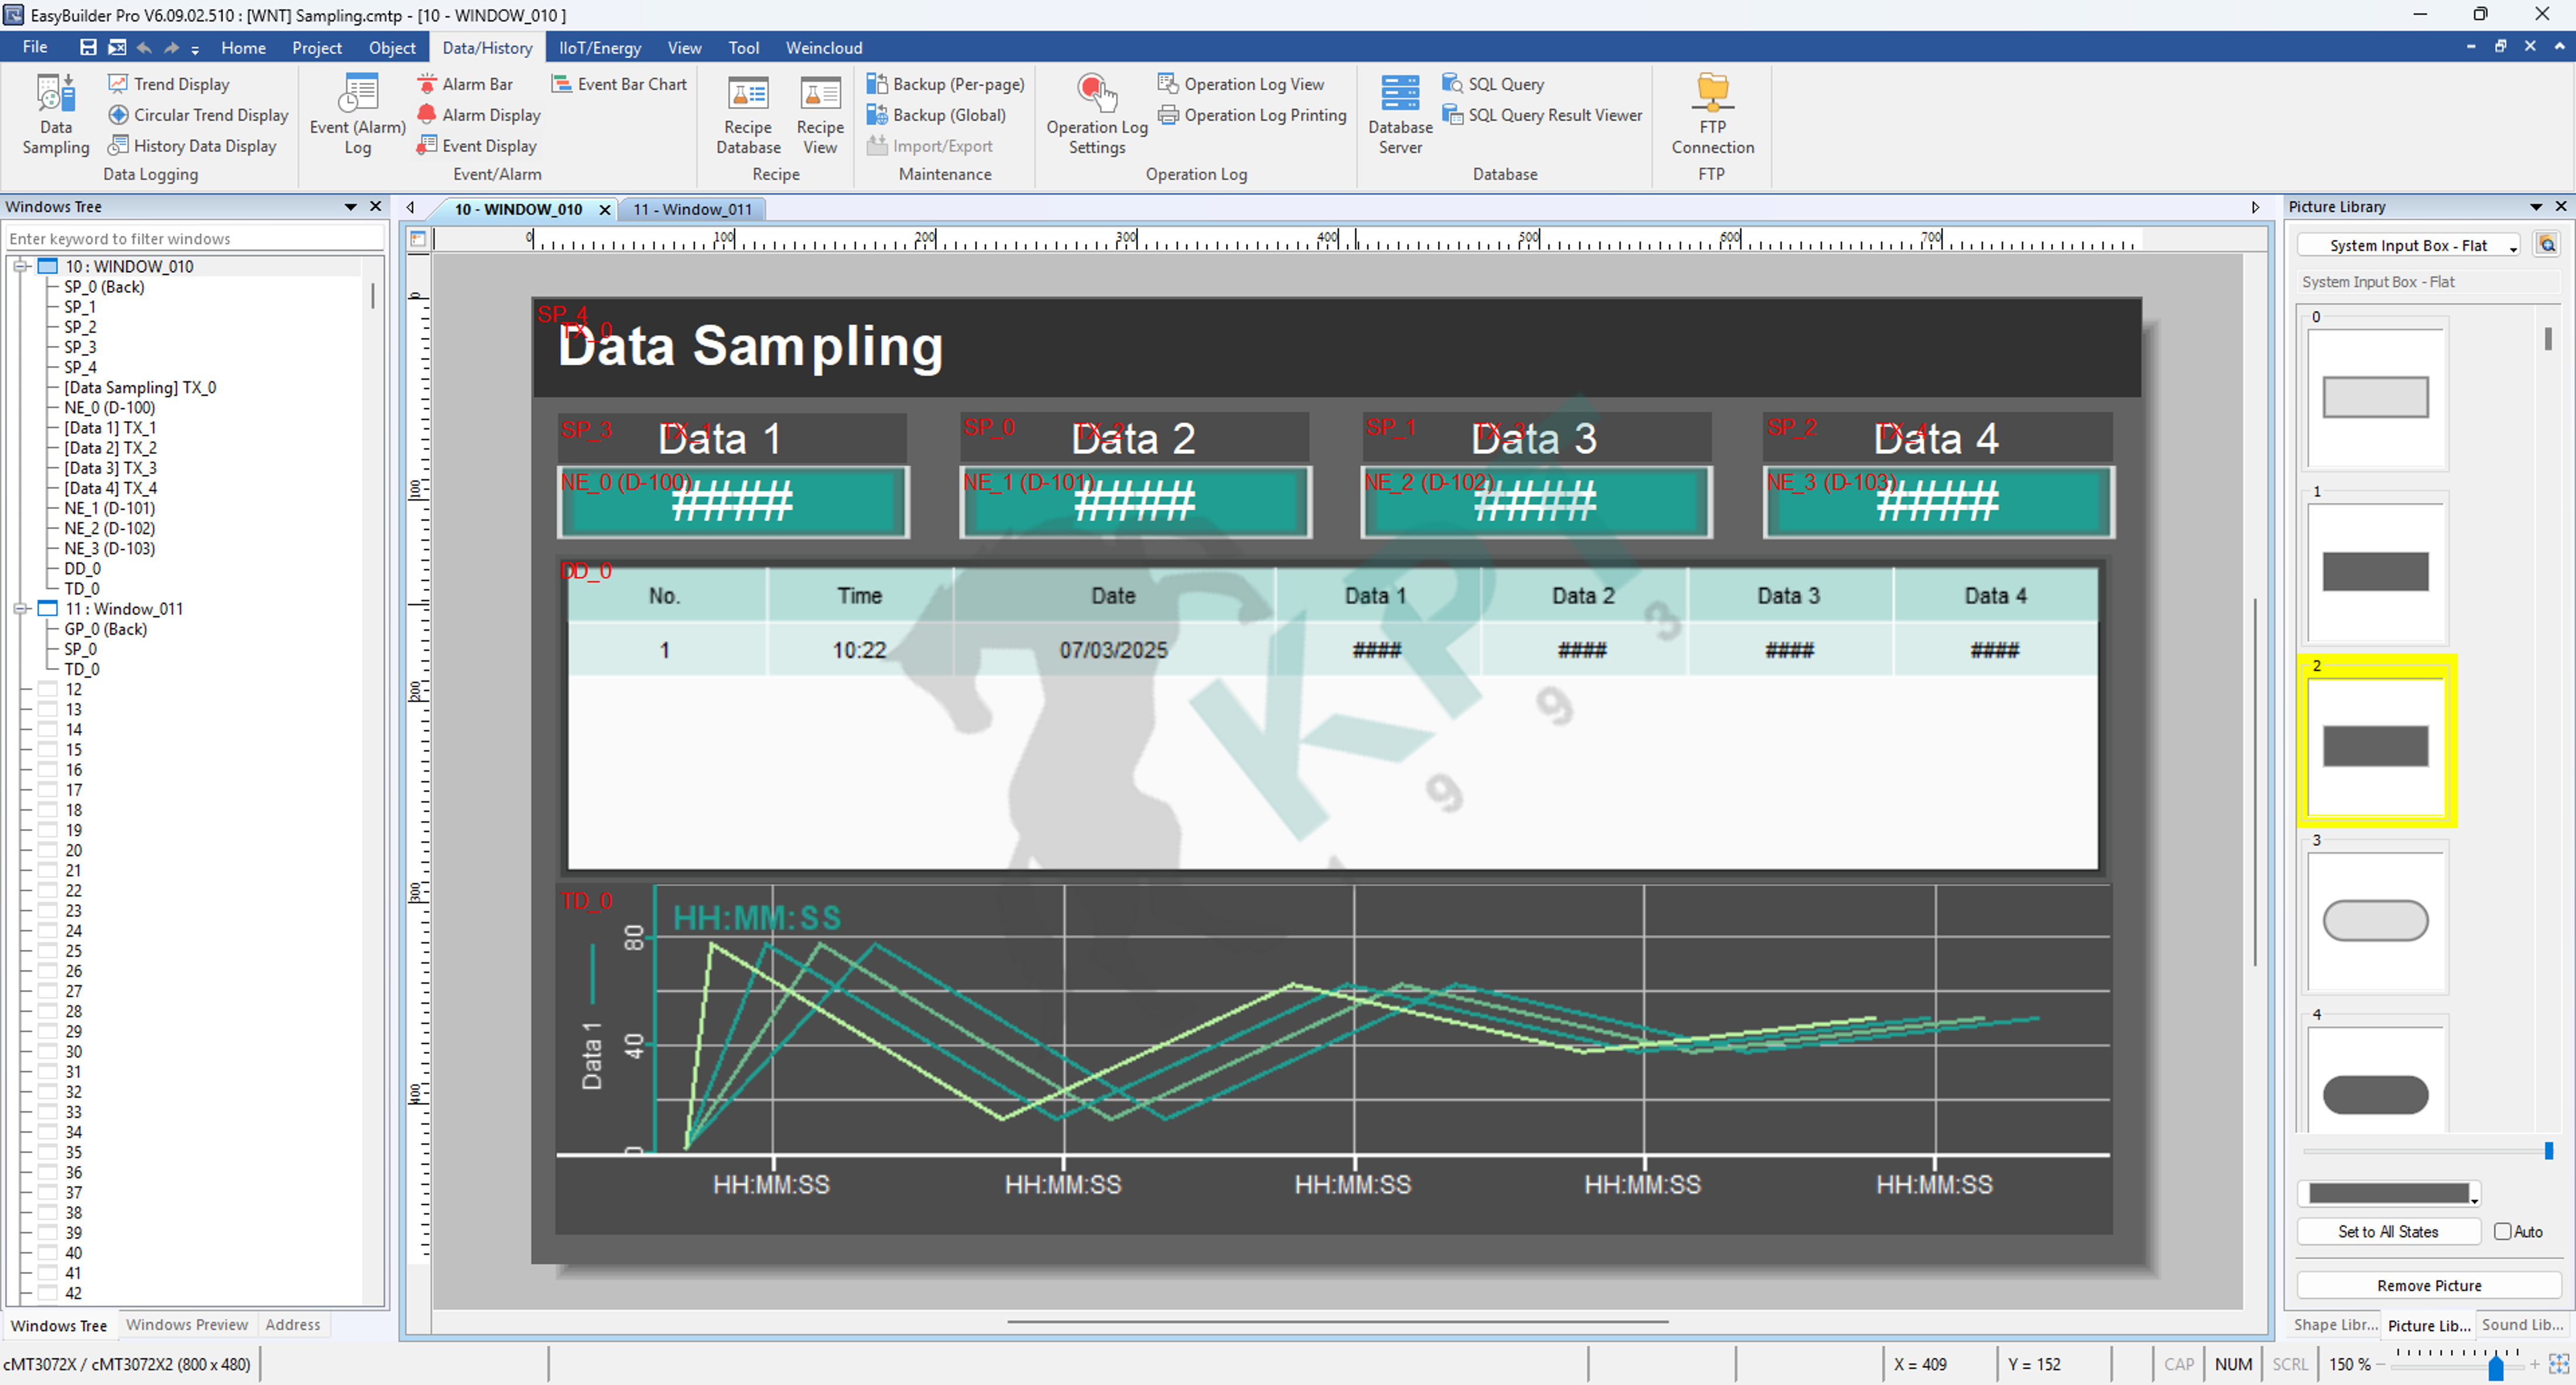The width and height of the screenshot is (2576, 1385).
Task: Select the Data Sampling title text object
Action: pos(750,346)
